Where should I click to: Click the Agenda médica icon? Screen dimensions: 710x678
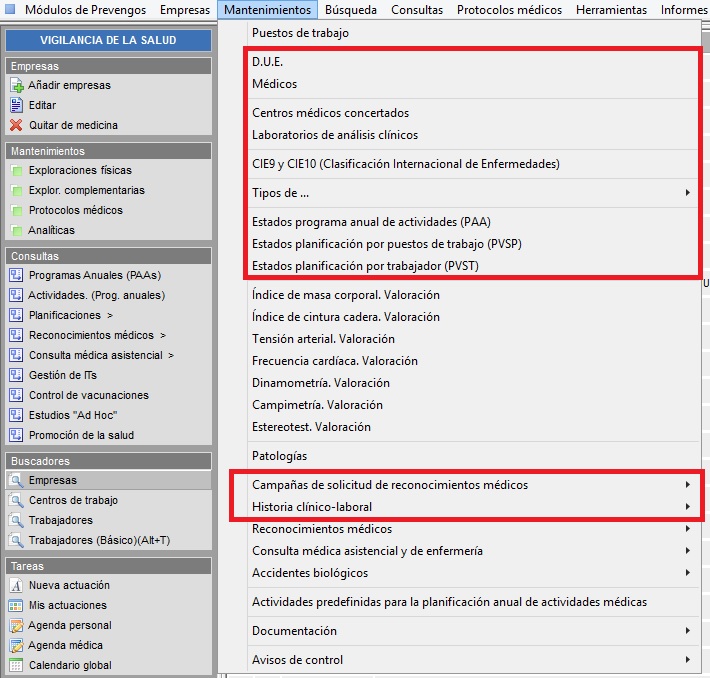pos(16,646)
